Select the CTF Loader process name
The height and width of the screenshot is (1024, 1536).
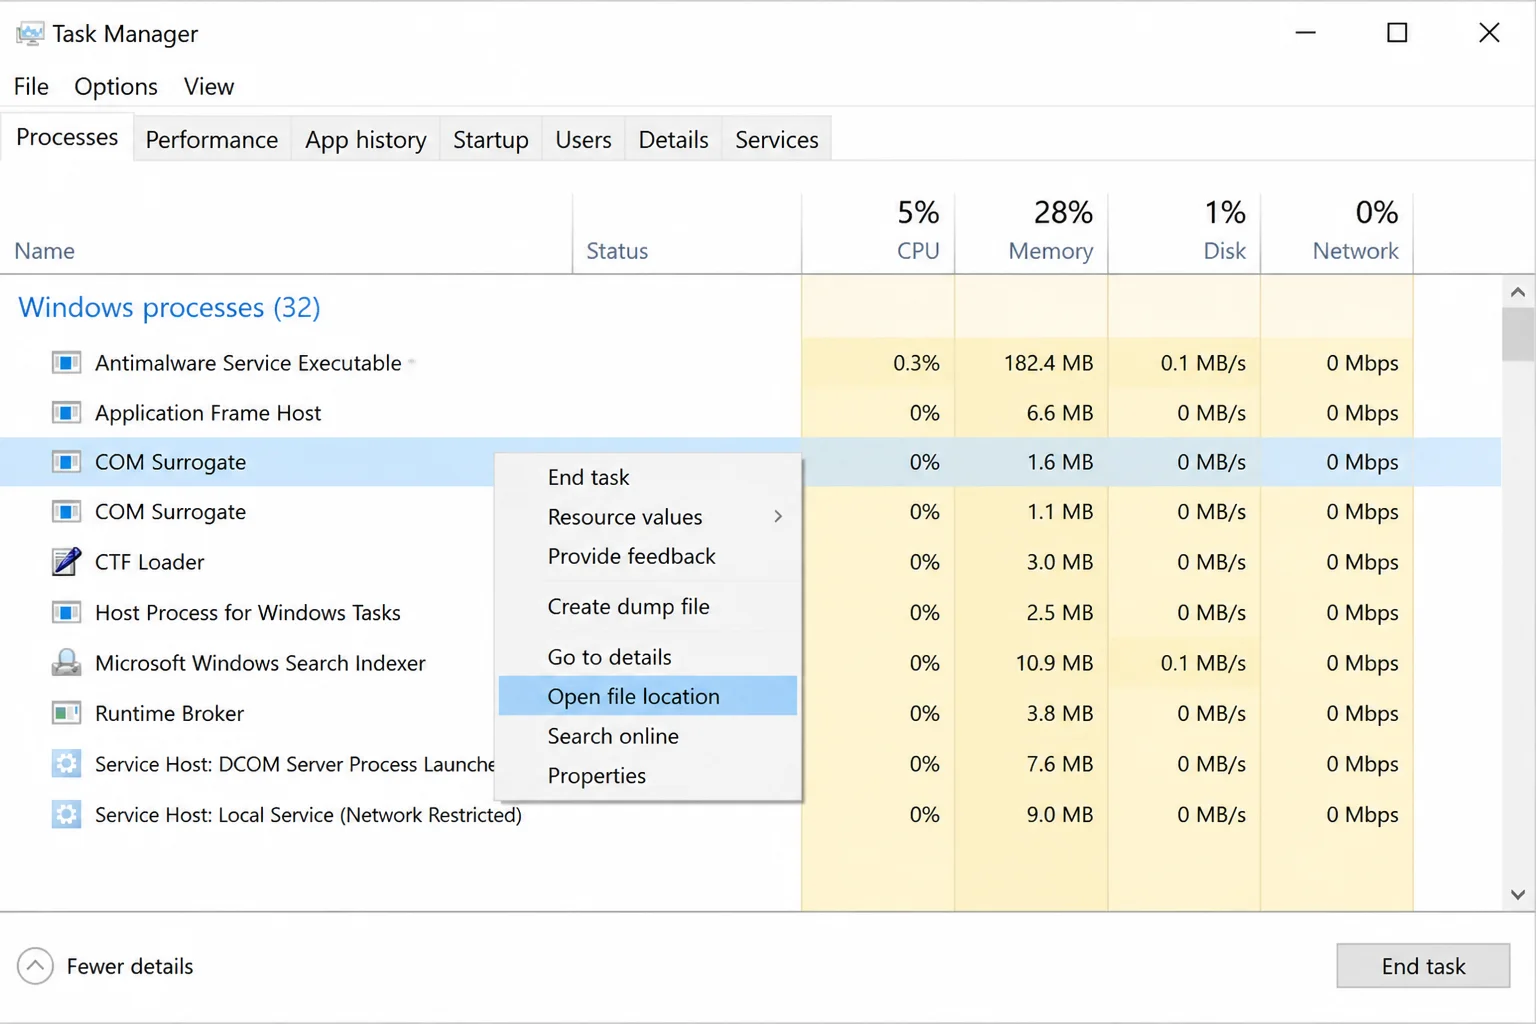click(149, 562)
